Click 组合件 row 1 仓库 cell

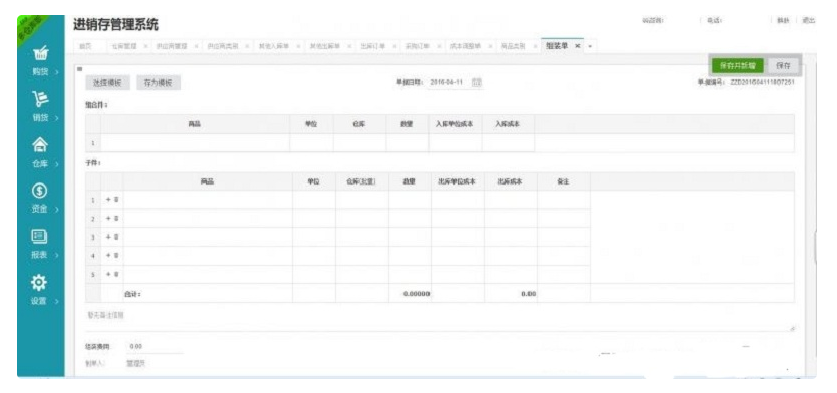(x=359, y=143)
